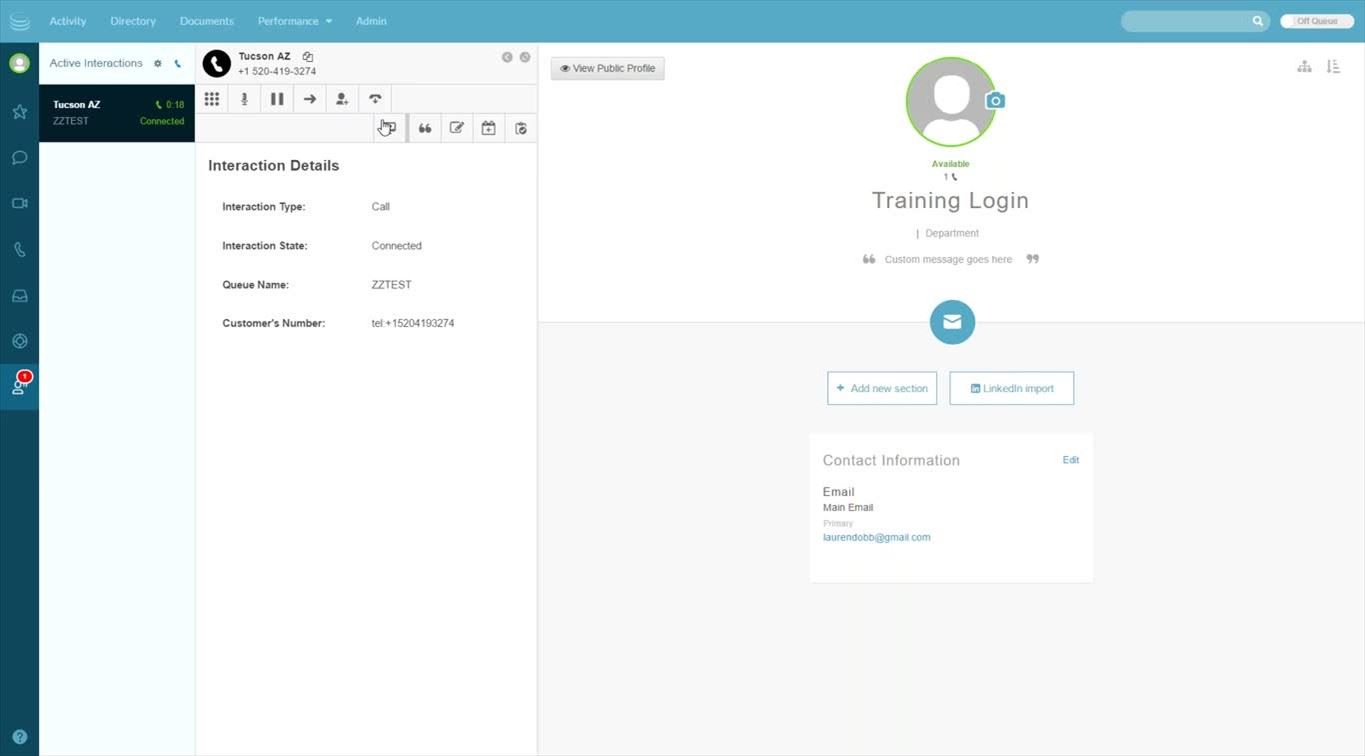Open wrap-up codes clipboard icon
Image resolution: width=1365 pixels, height=756 pixels.
(521, 128)
